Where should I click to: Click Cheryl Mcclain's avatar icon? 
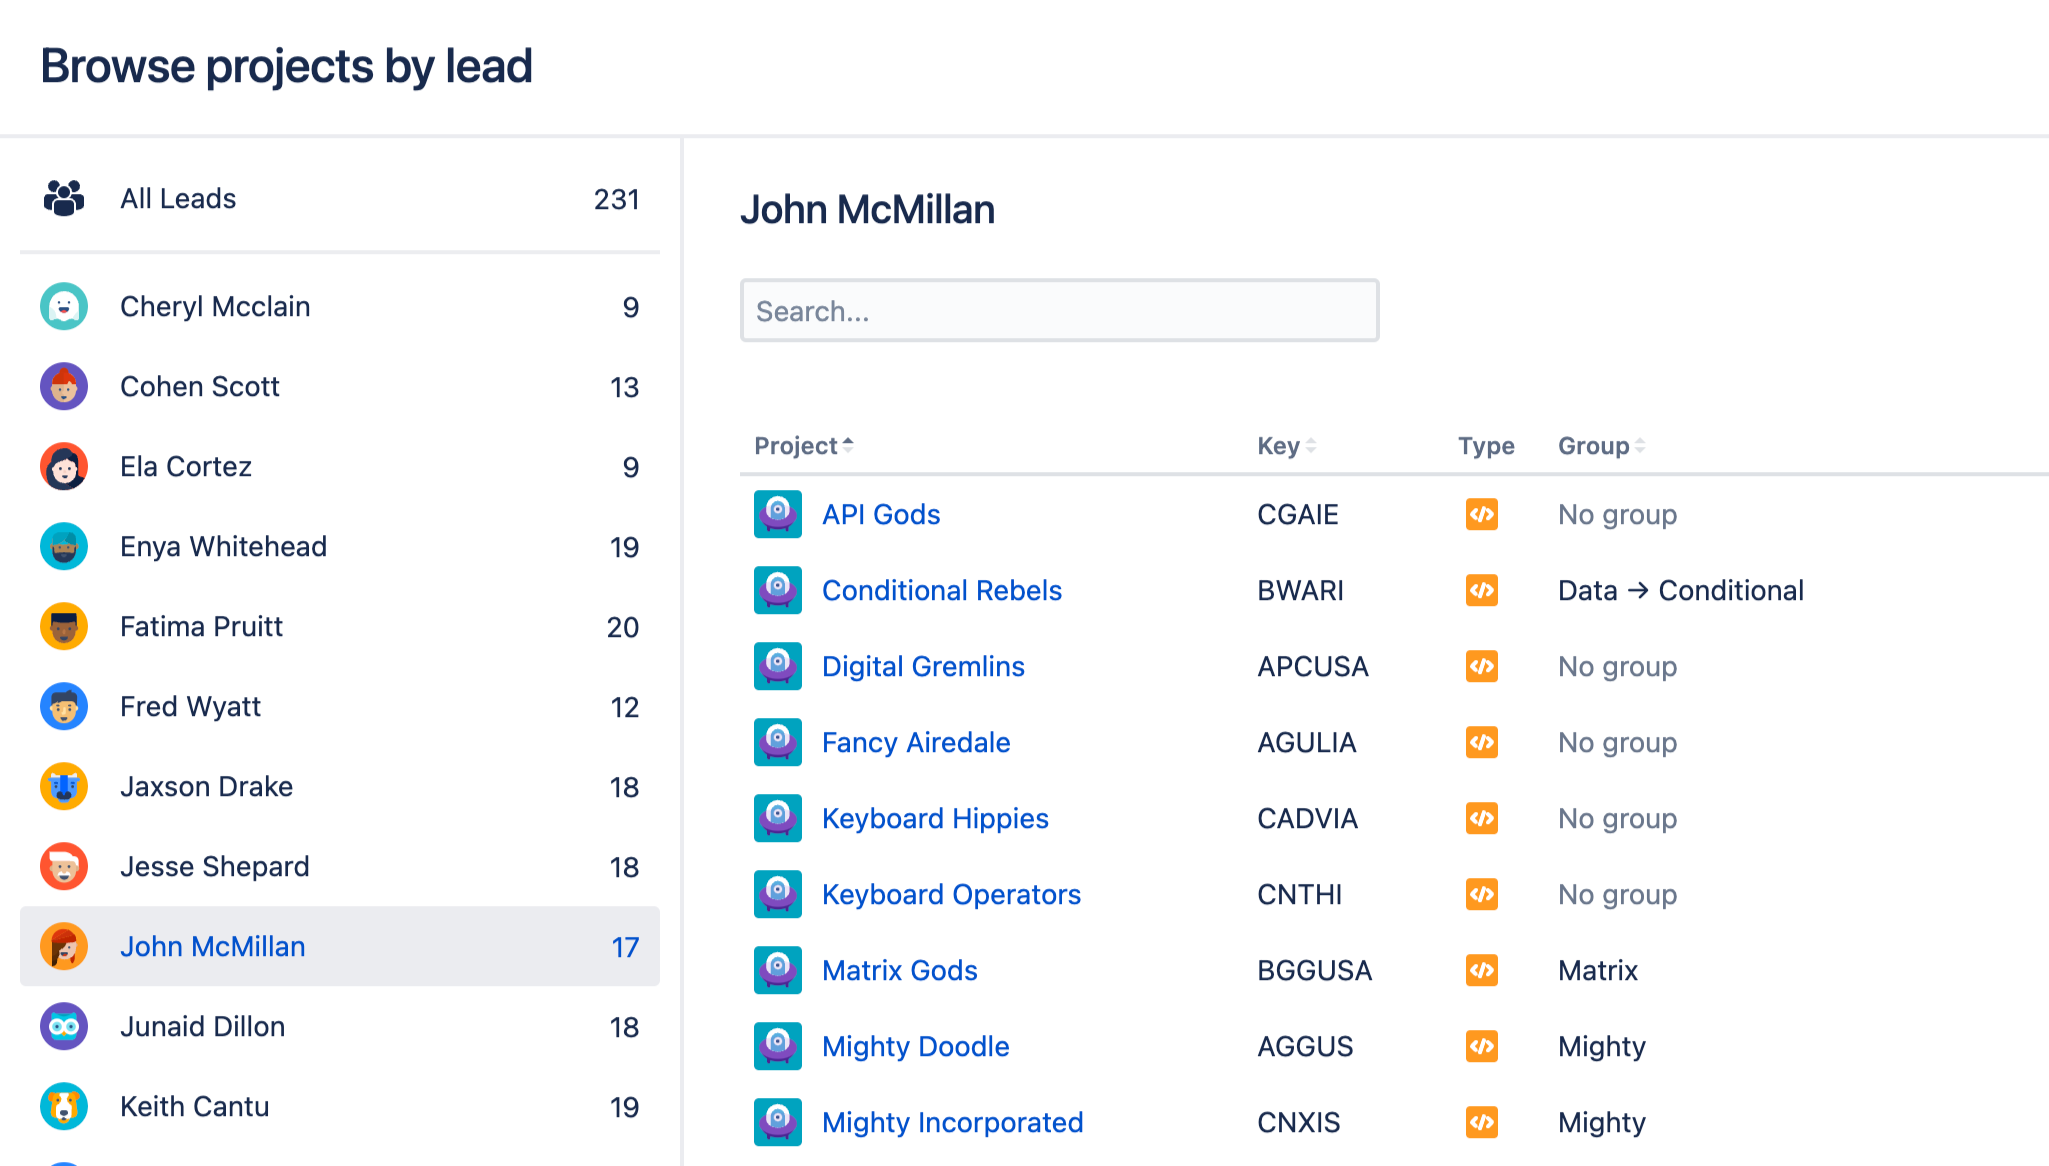64,306
